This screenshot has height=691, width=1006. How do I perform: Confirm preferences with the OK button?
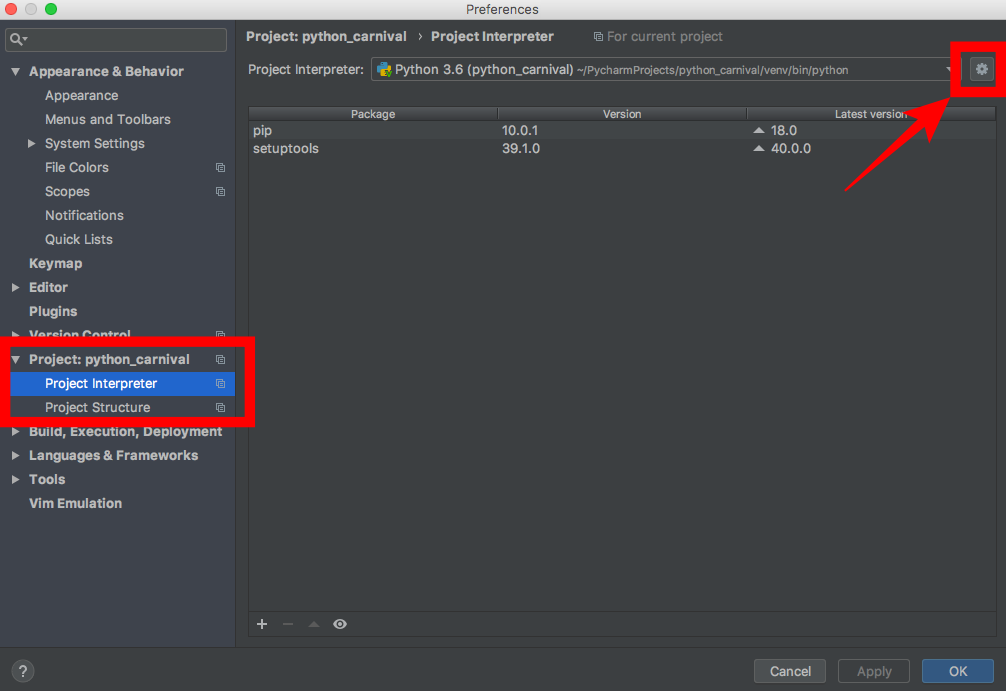[956, 670]
